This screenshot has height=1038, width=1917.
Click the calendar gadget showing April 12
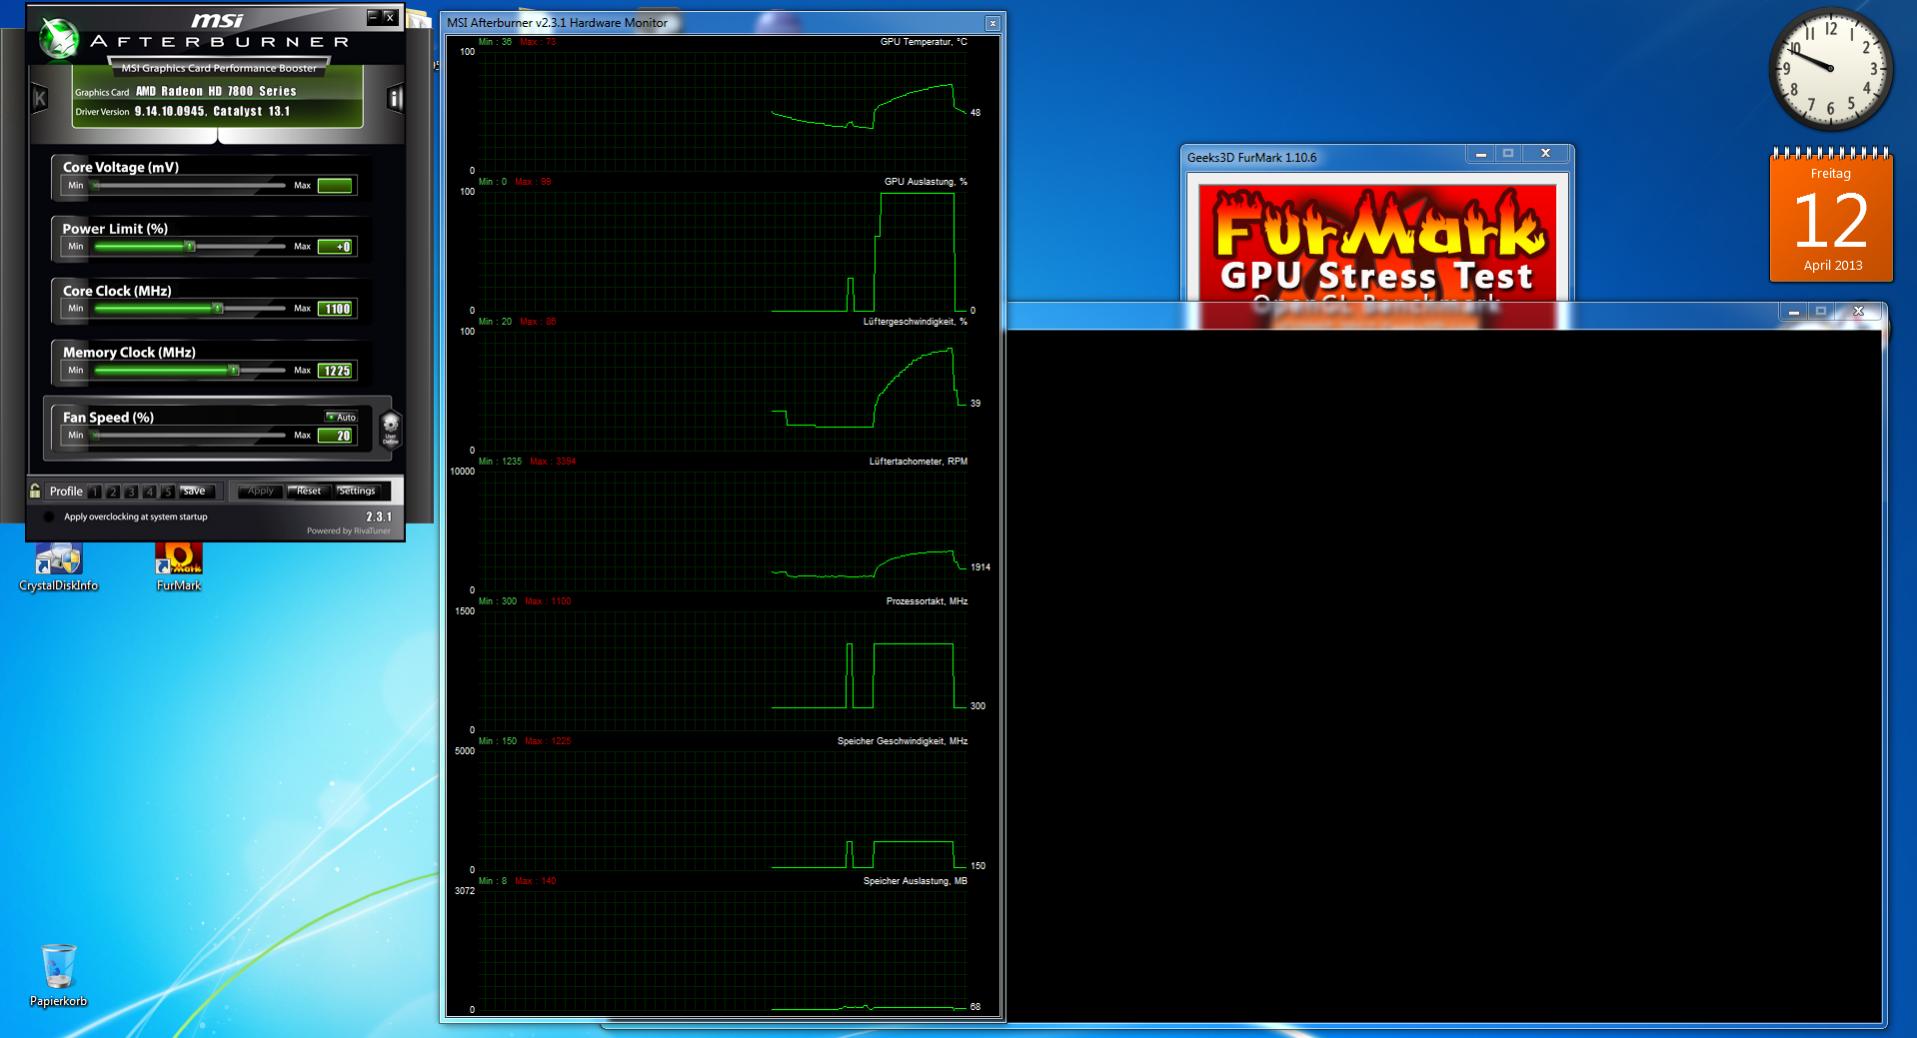pyautogui.click(x=1831, y=215)
